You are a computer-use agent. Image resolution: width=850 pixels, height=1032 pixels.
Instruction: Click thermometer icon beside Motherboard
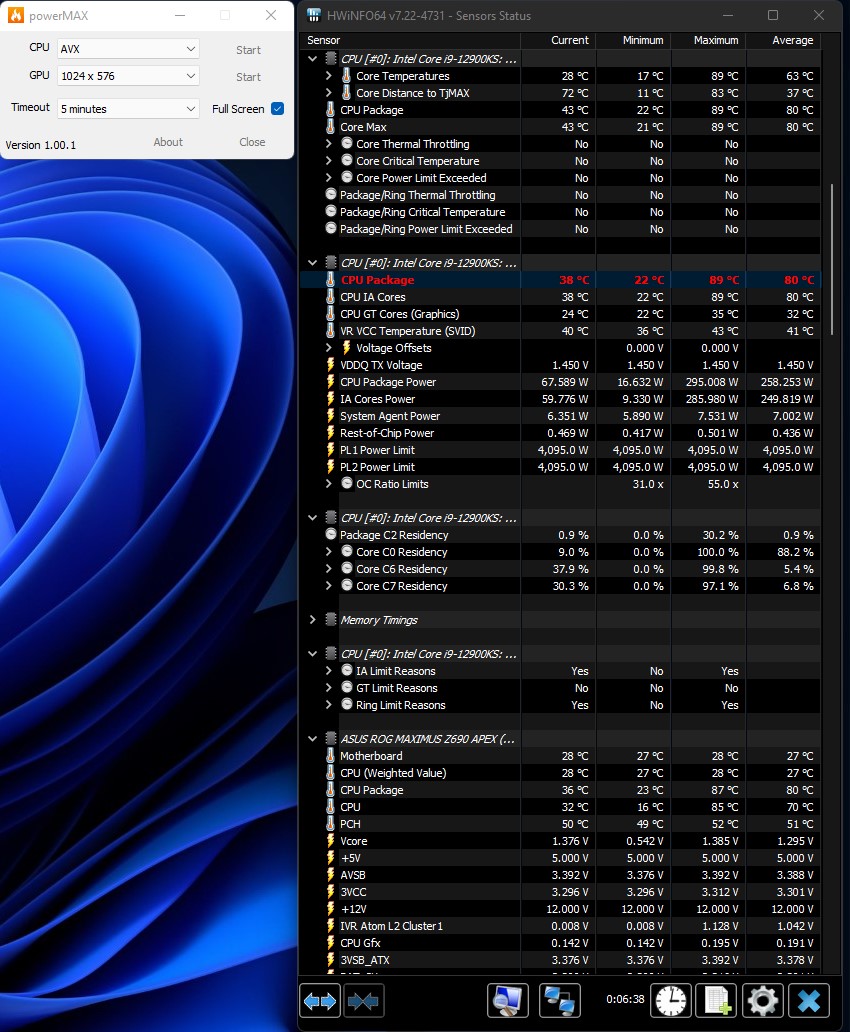(x=331, y=756)
